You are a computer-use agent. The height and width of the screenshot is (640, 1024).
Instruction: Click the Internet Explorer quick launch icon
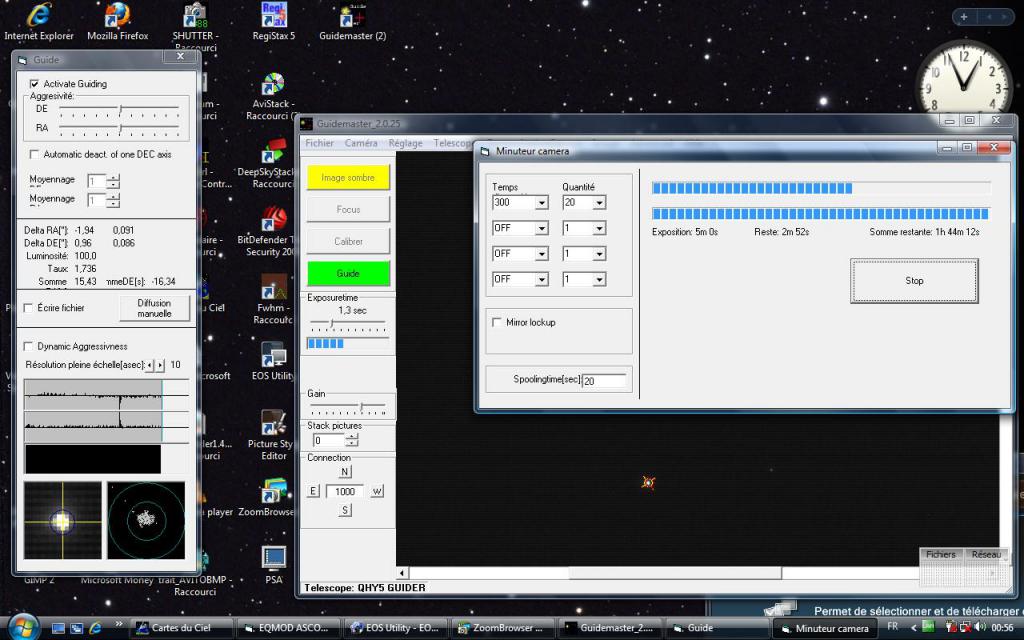tap(95, 628)
